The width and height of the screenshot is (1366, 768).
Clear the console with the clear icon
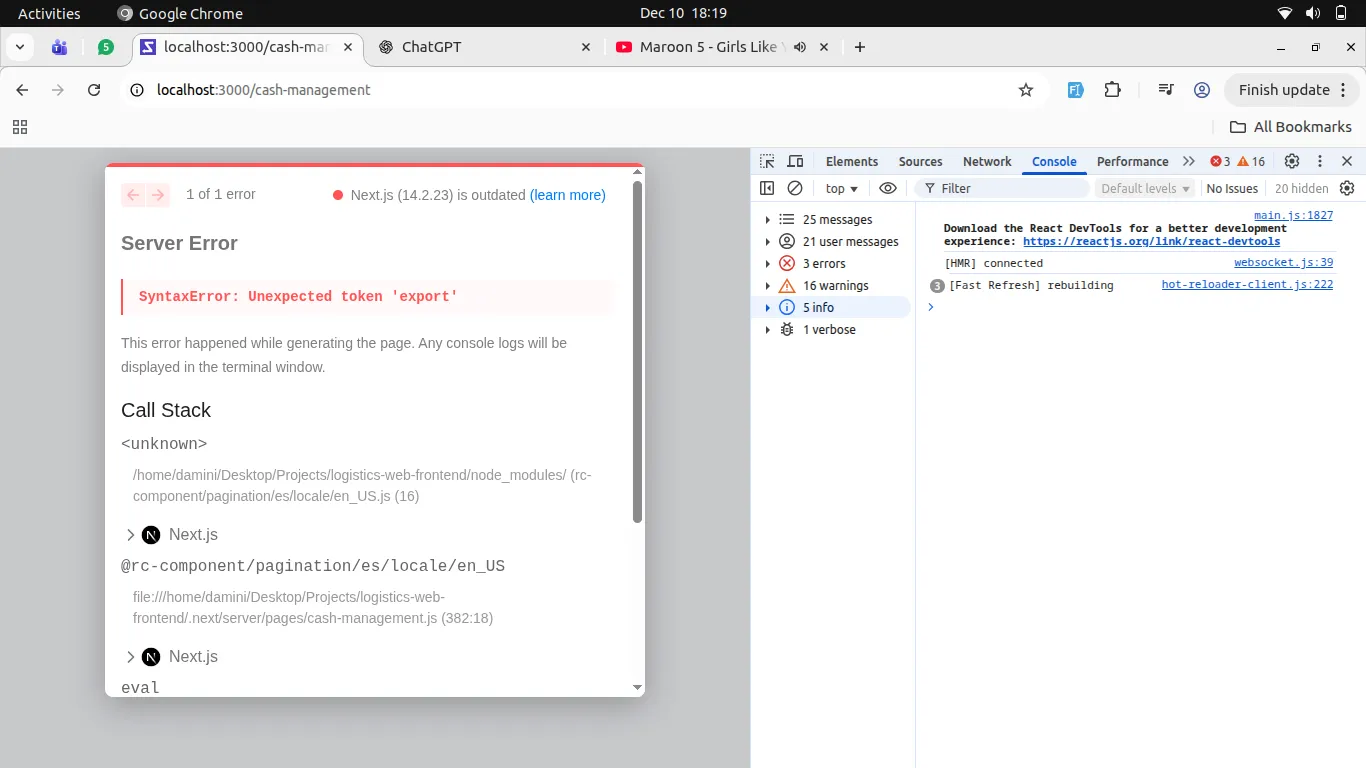tap(795, 188)
